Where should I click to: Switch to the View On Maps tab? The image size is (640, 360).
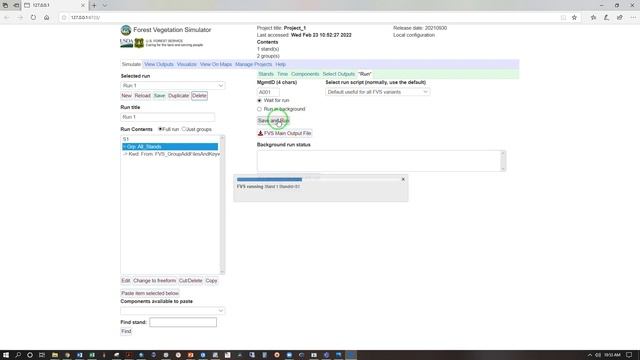point(216,64)
